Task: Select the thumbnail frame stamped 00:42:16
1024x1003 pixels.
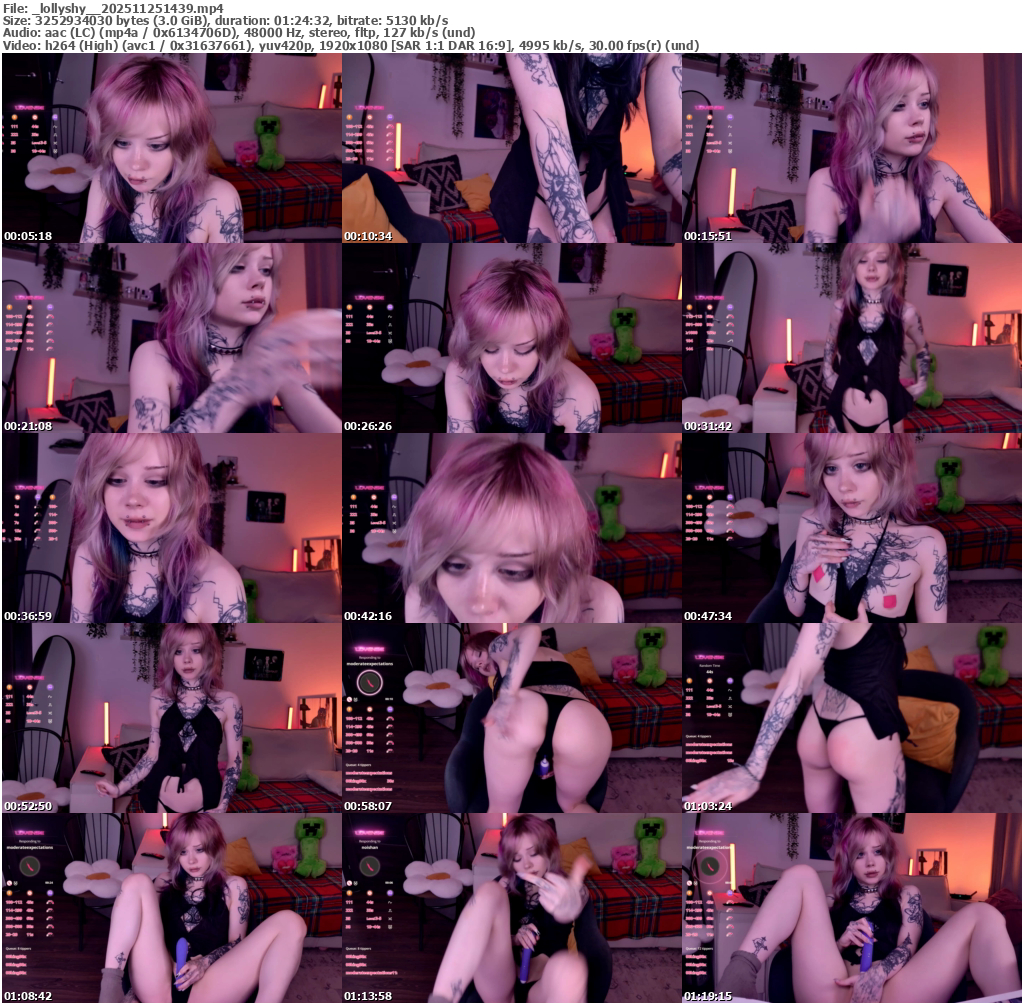Action: click(512, 528)
